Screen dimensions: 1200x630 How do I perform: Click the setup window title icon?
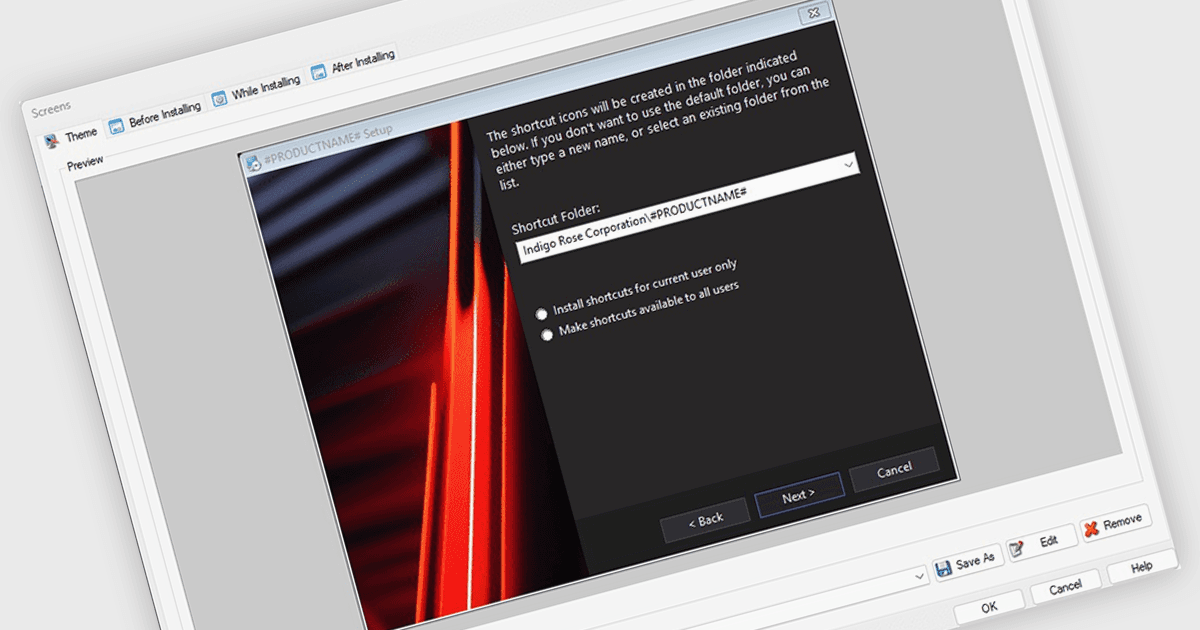click(x=253, y=163)
